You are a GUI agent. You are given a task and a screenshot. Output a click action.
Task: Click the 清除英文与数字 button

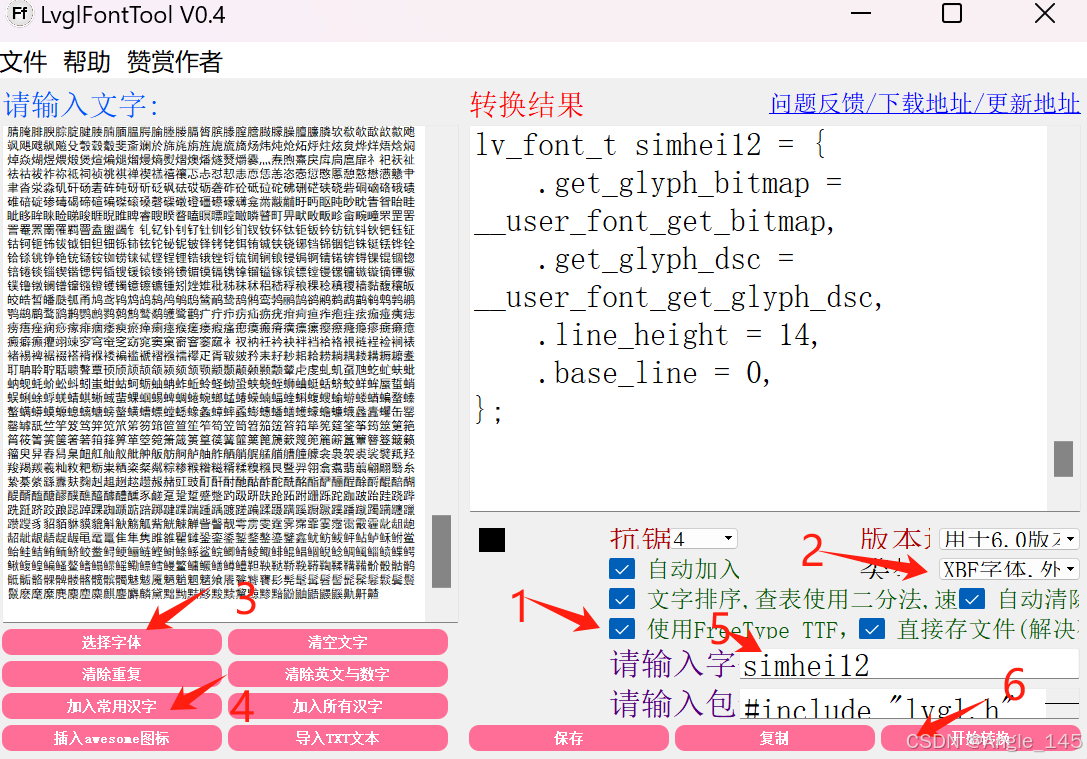[x=338, y=674]
